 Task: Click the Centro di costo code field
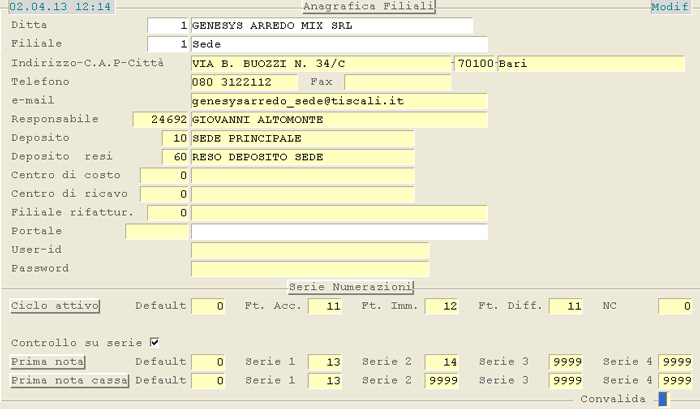(166, 176)
